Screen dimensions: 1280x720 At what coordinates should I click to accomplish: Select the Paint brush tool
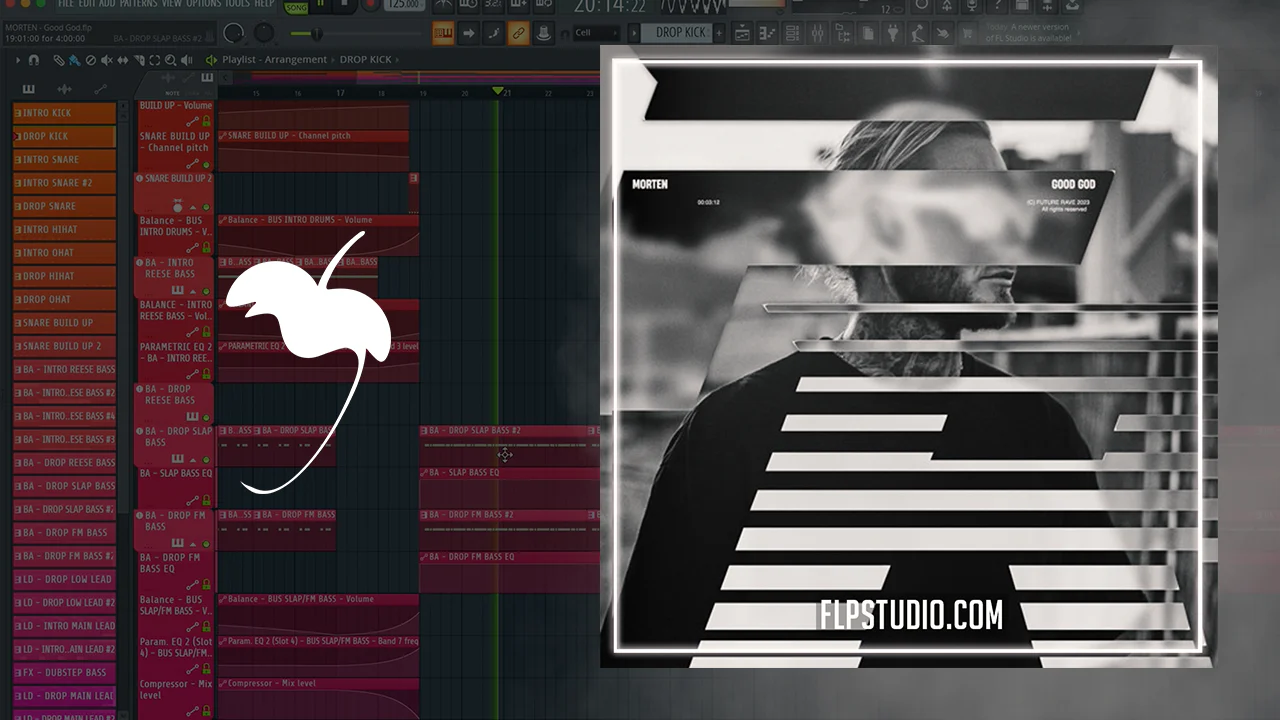click(75, 60)
